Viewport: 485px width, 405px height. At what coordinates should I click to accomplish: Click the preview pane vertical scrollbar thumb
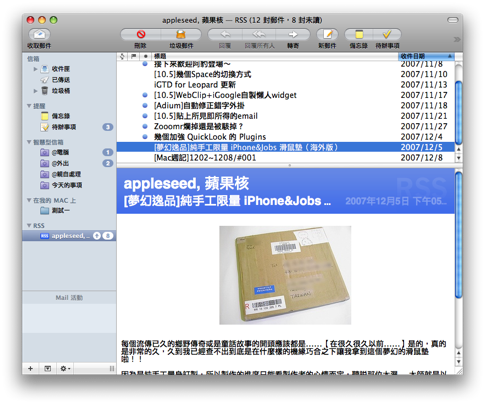click(459, 234)
